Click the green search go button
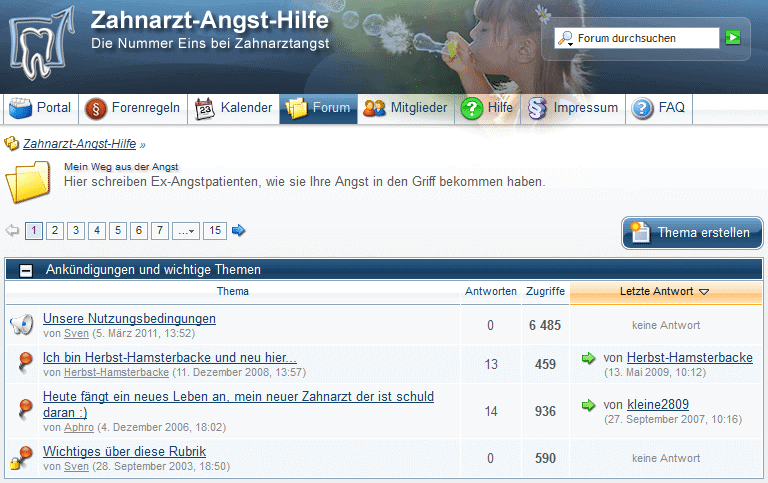Screen dimensions: 768x483 tap(733, 38)
